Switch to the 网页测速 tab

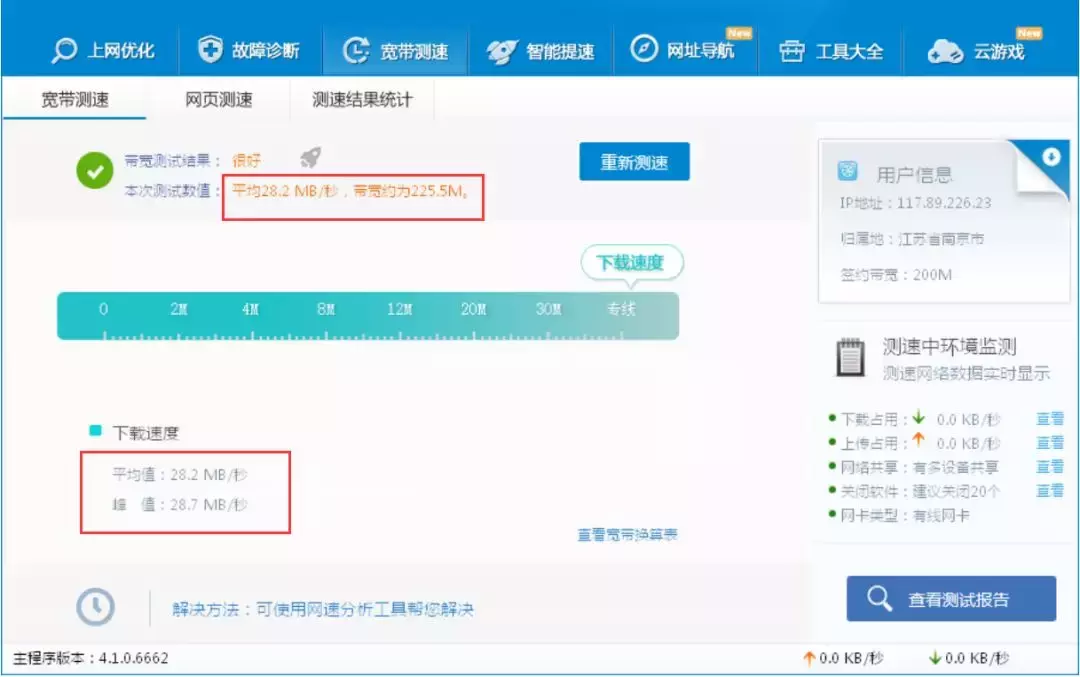pos(220,99)
